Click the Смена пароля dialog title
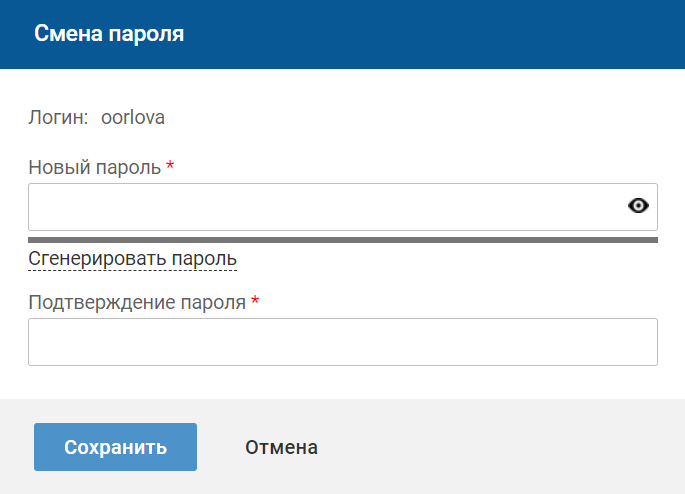The height and width of the screenshot is (494, 685). (x=109, y=34)
